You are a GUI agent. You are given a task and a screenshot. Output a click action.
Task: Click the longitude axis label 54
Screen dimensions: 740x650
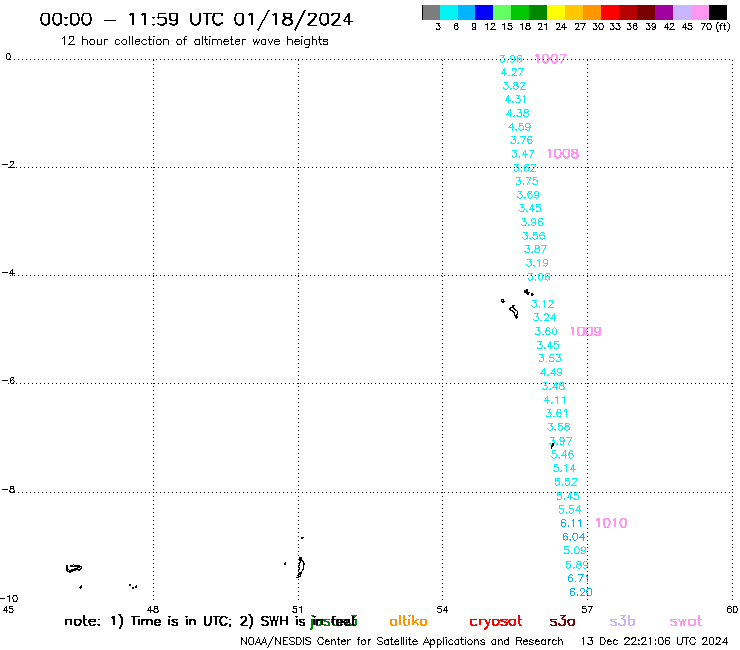(x=442, y=610)
